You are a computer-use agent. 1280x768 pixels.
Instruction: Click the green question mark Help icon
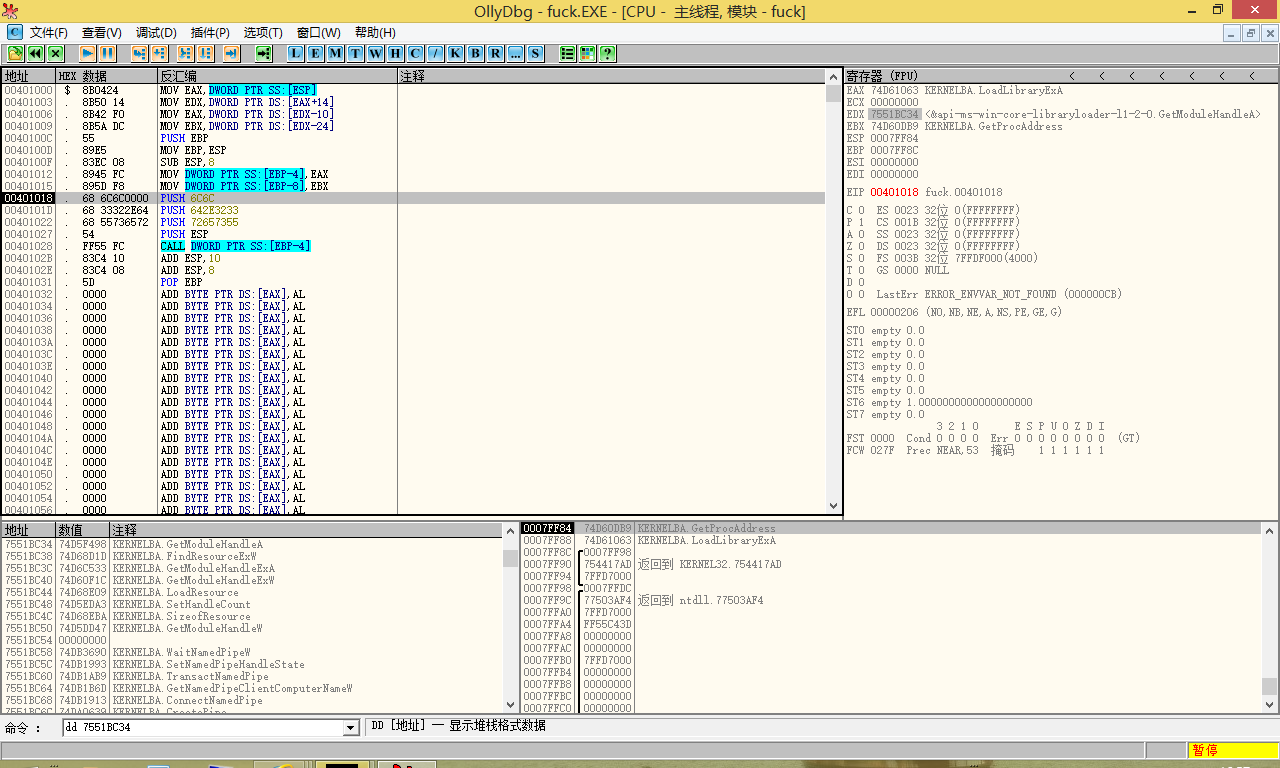607,53
